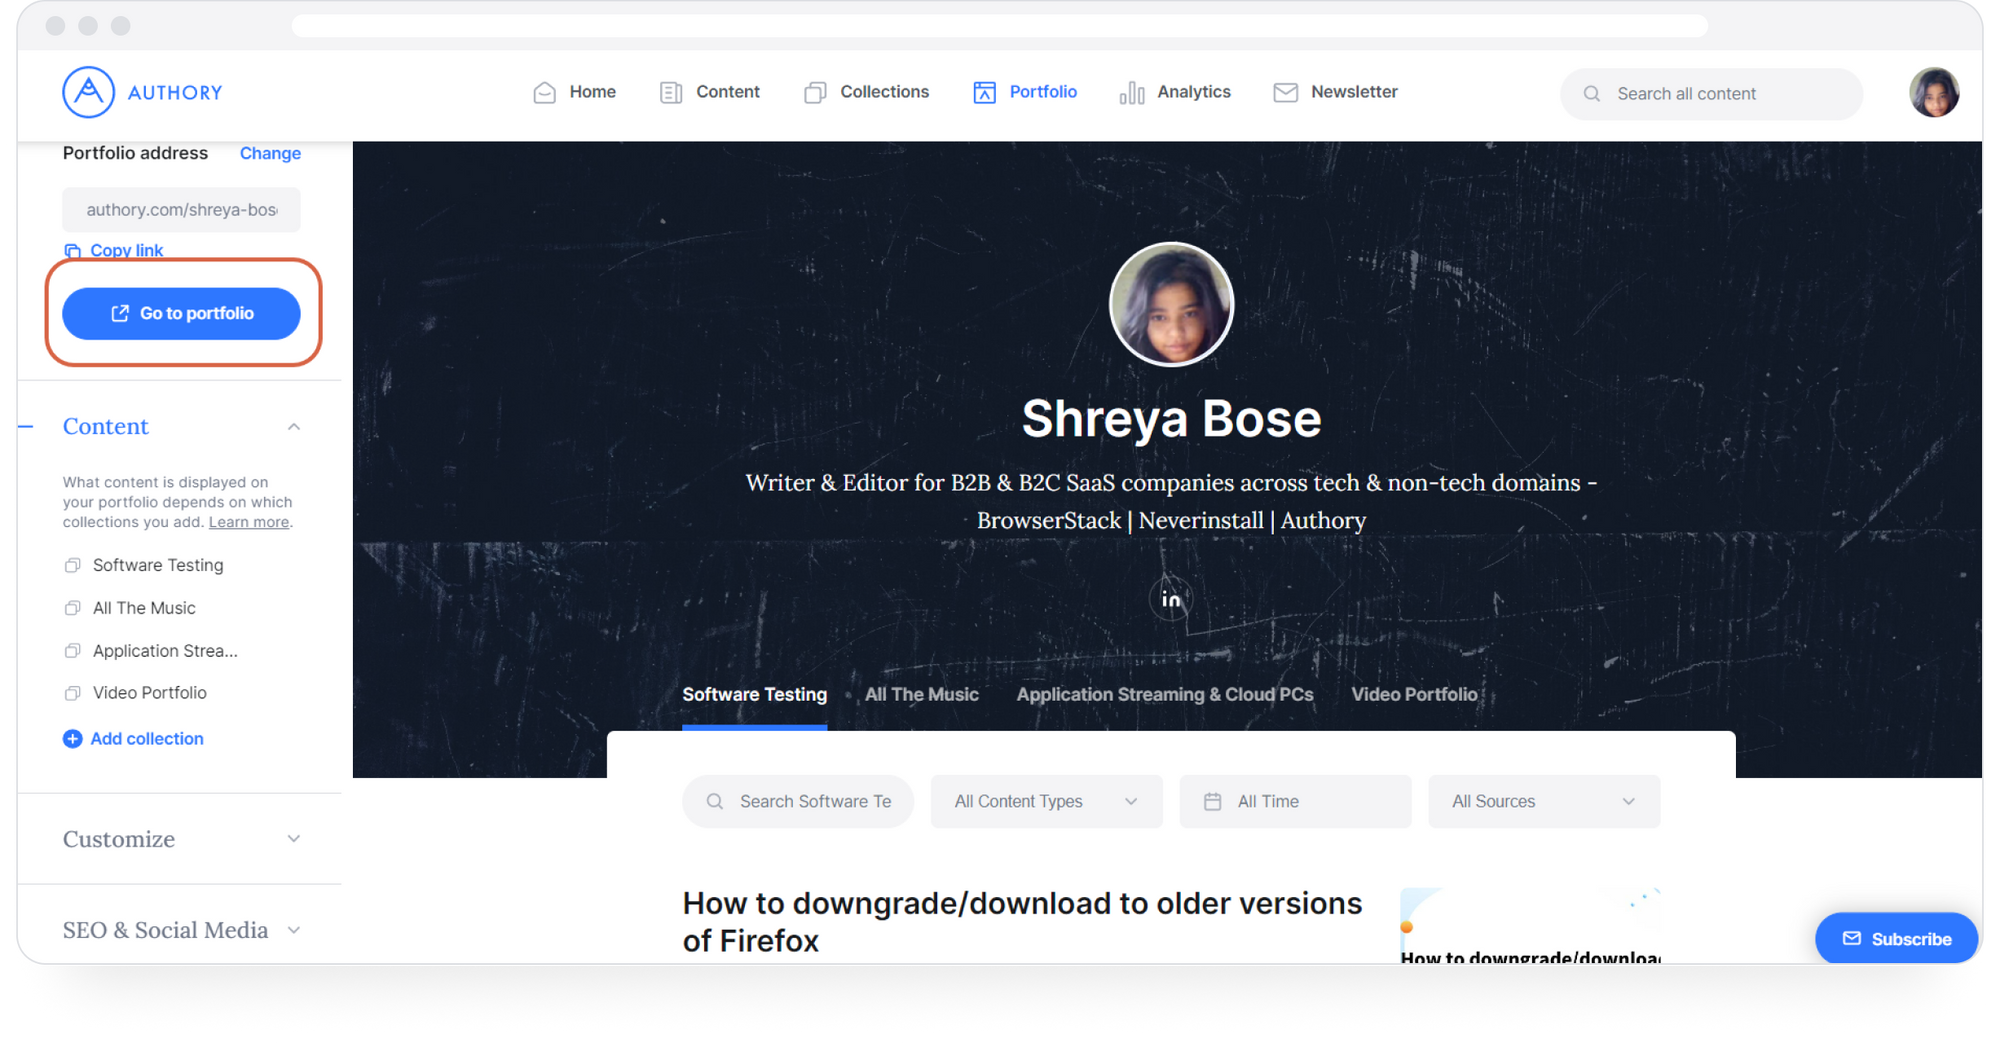Screen dimensions: 2000x1046
Task: Click the Authory logo icon
Action: [x=88, y=92]
